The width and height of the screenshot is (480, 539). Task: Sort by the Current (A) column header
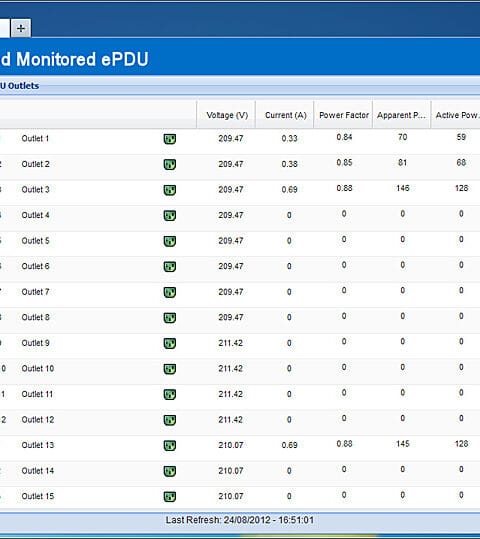285,115
